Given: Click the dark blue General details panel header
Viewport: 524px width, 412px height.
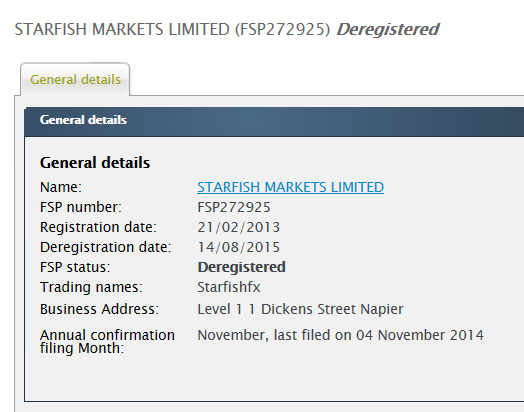Looking at the screenshot, I should click(x=274, y=122).
